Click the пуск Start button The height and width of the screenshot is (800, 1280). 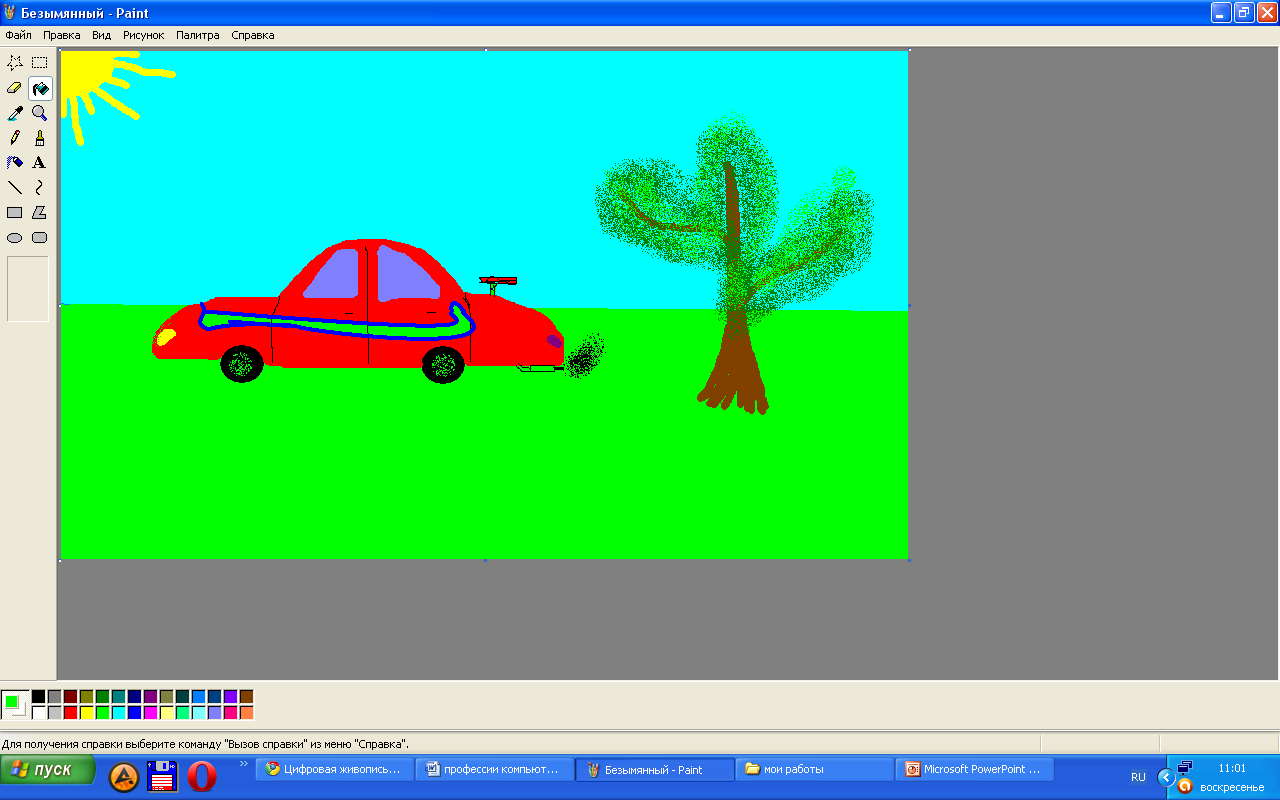(48, 770)
